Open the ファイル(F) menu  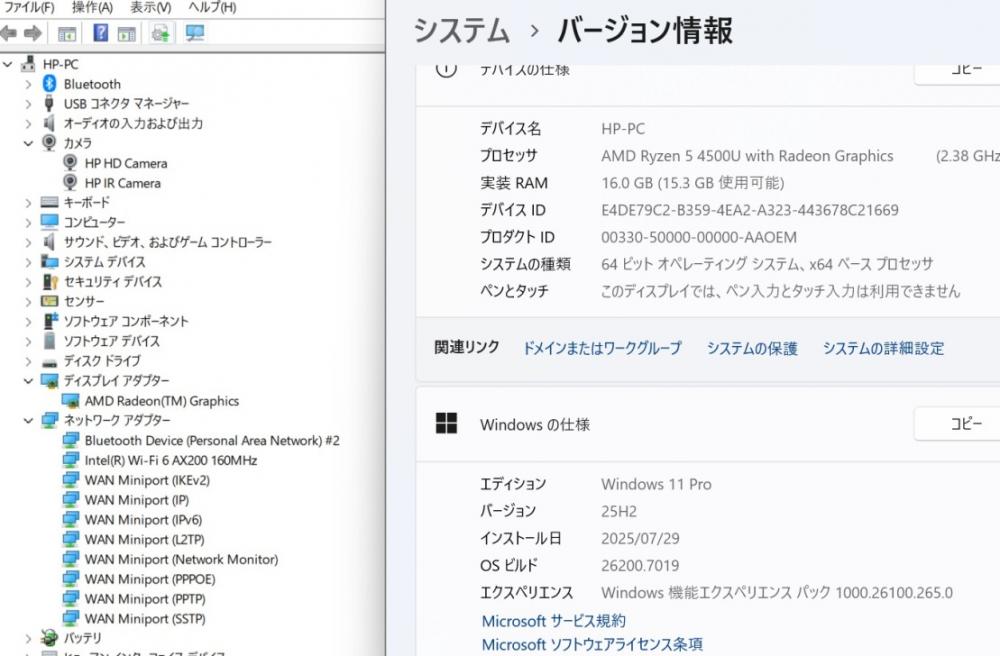pos(29,8)
